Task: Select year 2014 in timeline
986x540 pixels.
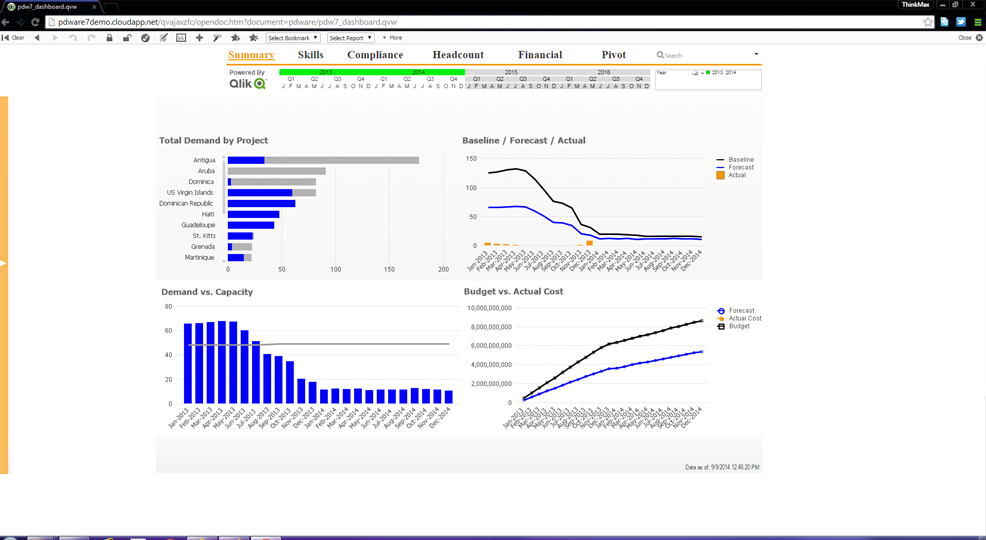Action: point(418,72)
